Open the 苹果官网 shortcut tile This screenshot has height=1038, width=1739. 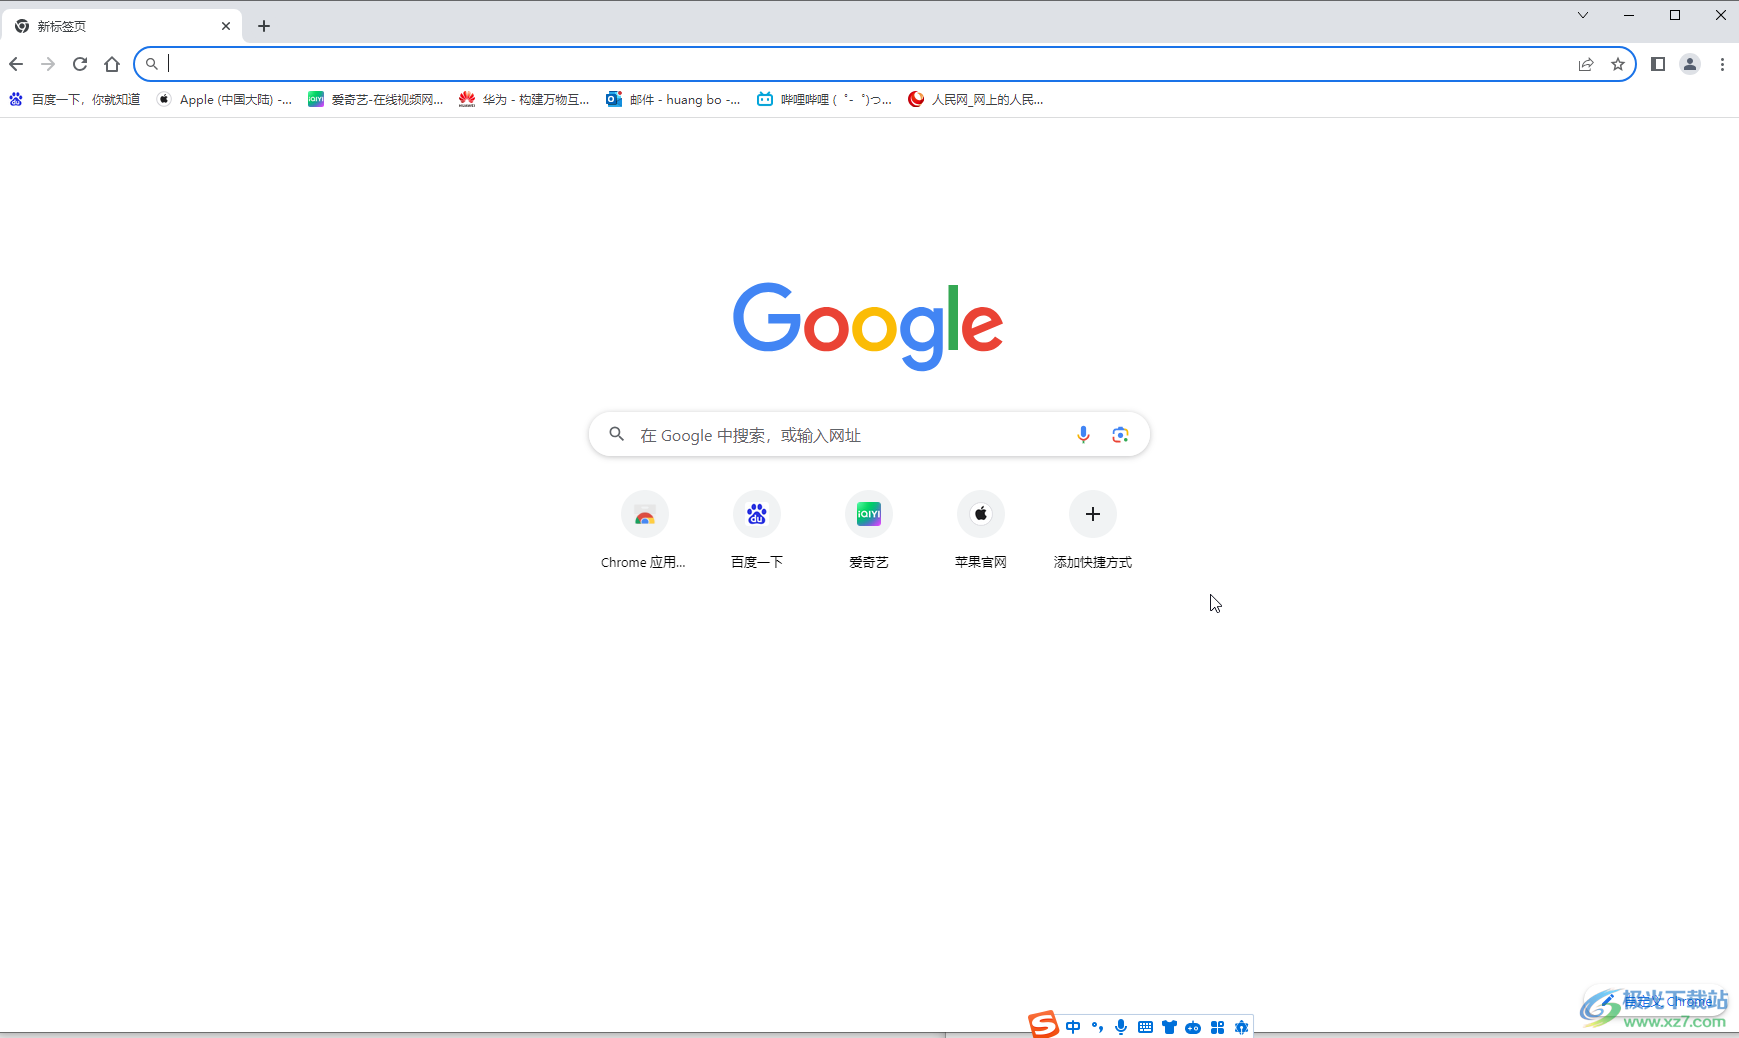981,530
